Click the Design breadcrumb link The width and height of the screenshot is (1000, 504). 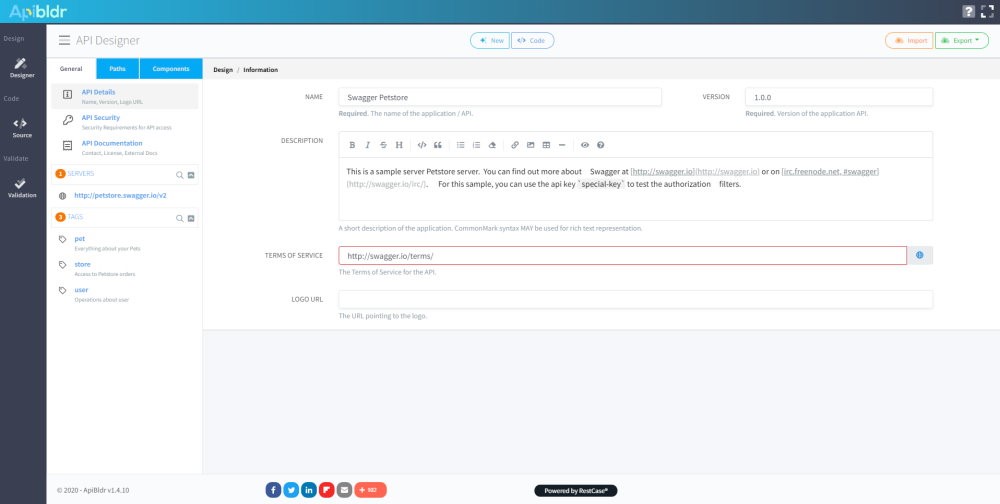click(x=223, y=70)
